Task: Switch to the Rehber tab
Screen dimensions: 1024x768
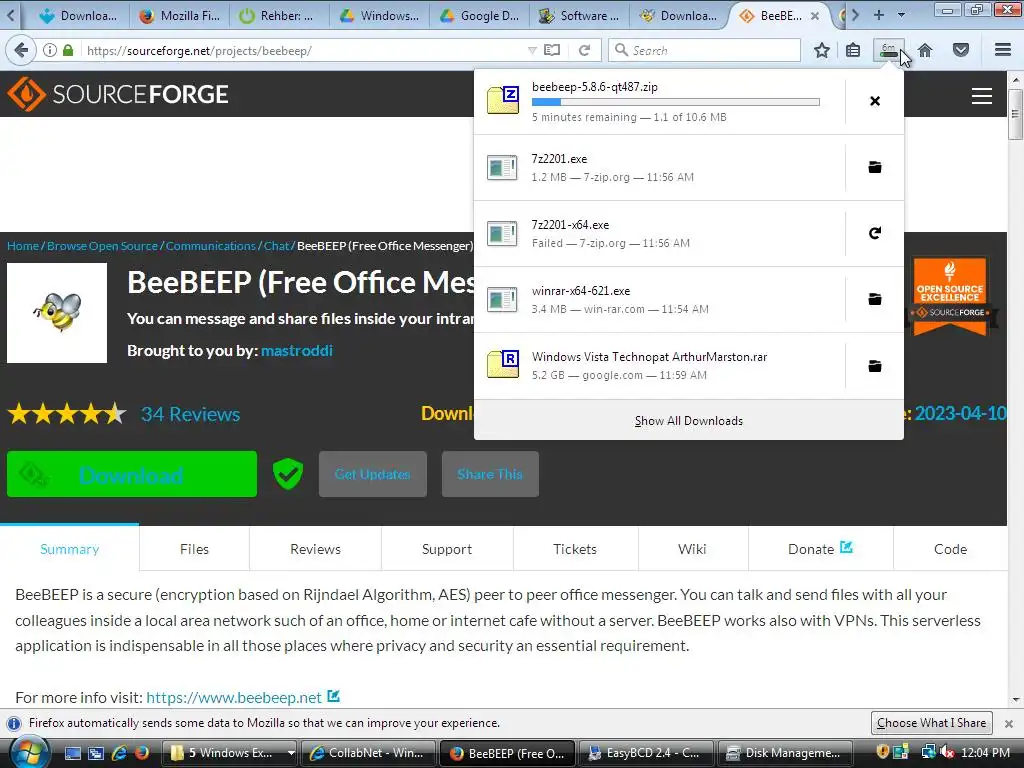Action: [x=279, y=16]
